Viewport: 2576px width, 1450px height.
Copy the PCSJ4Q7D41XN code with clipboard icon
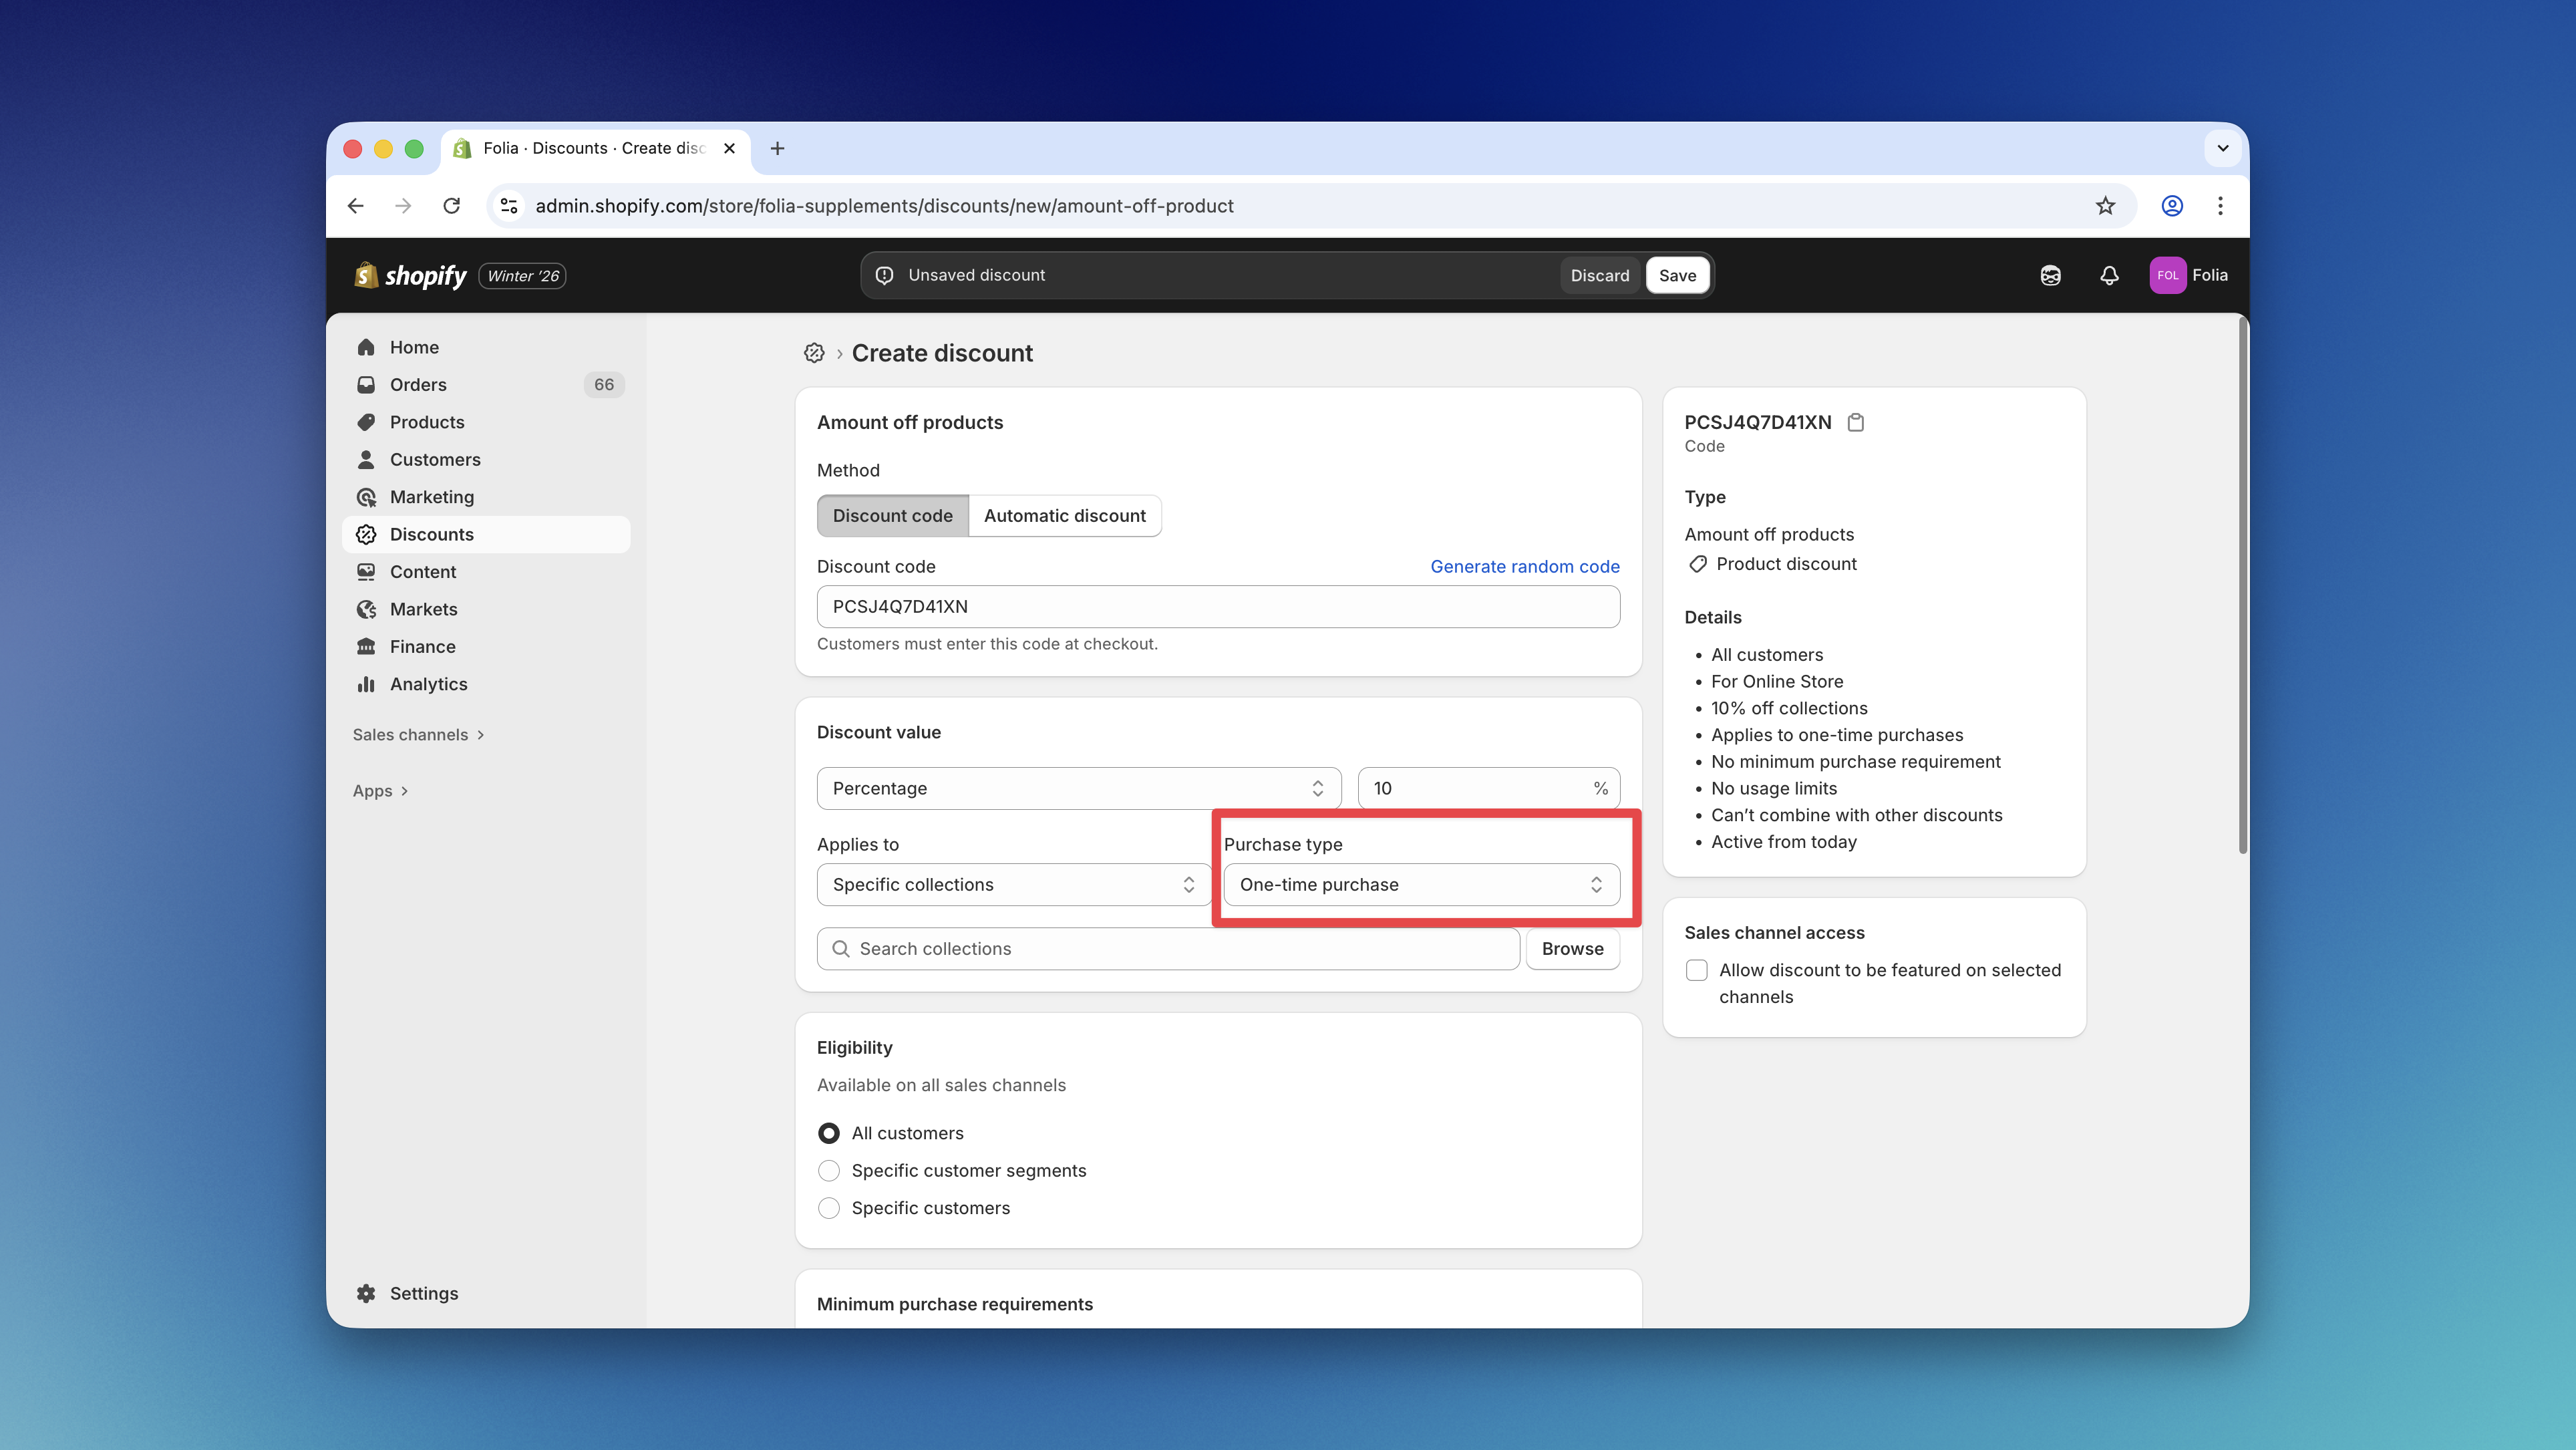[x=1857, y=422]
